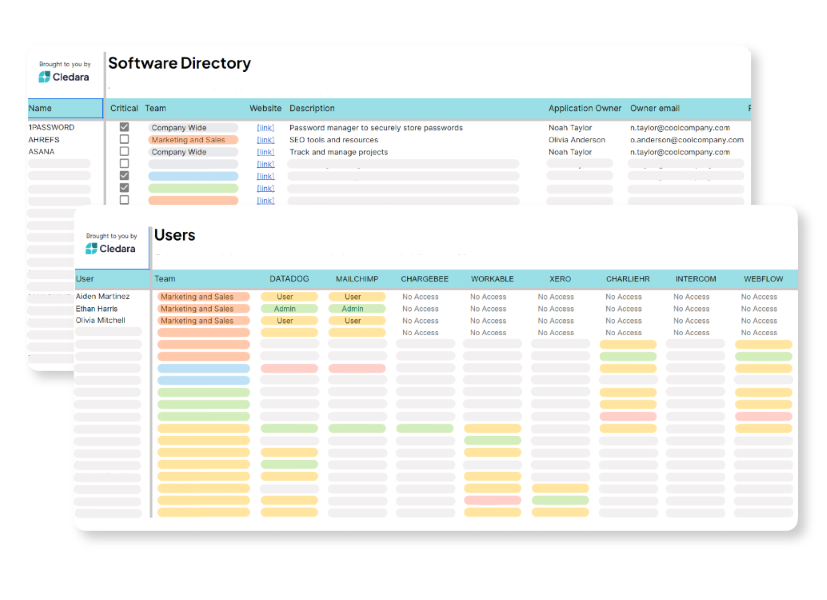The width and height of the screenshot is (827, 600).
Task: Click the Cledara logo in Software Directory sheet
Action: [x=64, y=77]
